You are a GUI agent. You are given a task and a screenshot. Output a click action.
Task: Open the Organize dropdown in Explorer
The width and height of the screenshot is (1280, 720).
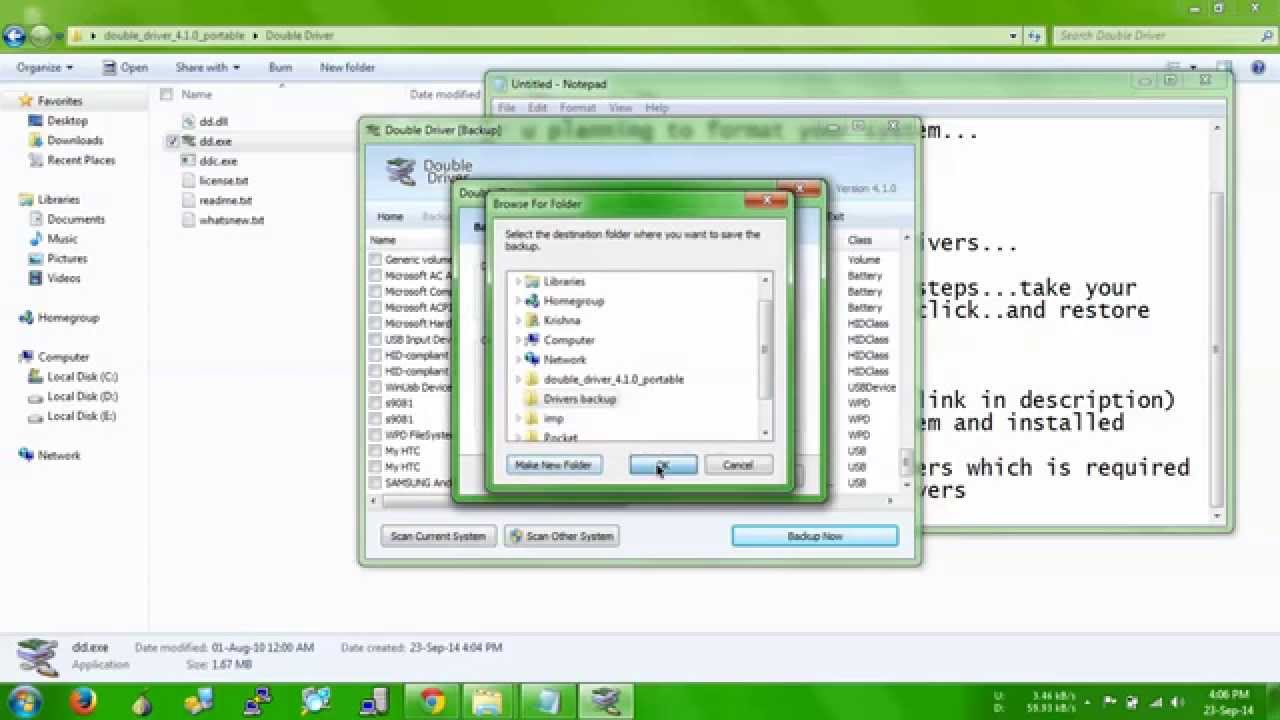click(45, 68)
